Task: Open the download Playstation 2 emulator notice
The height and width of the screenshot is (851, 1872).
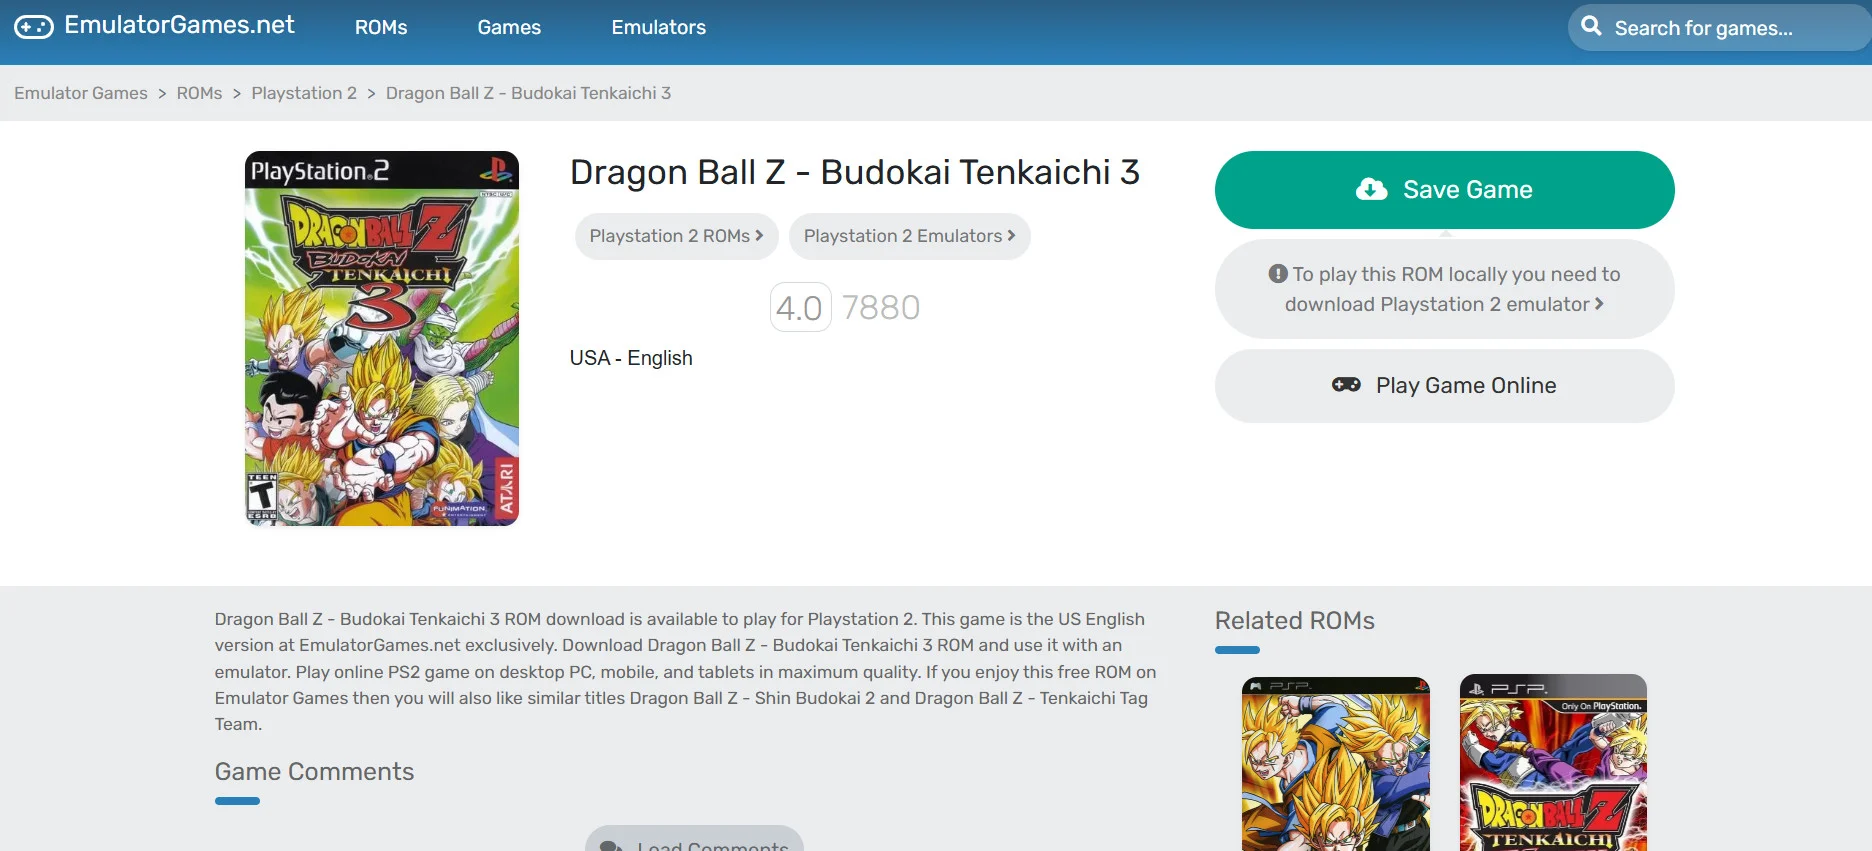Action: point(1444,289)
